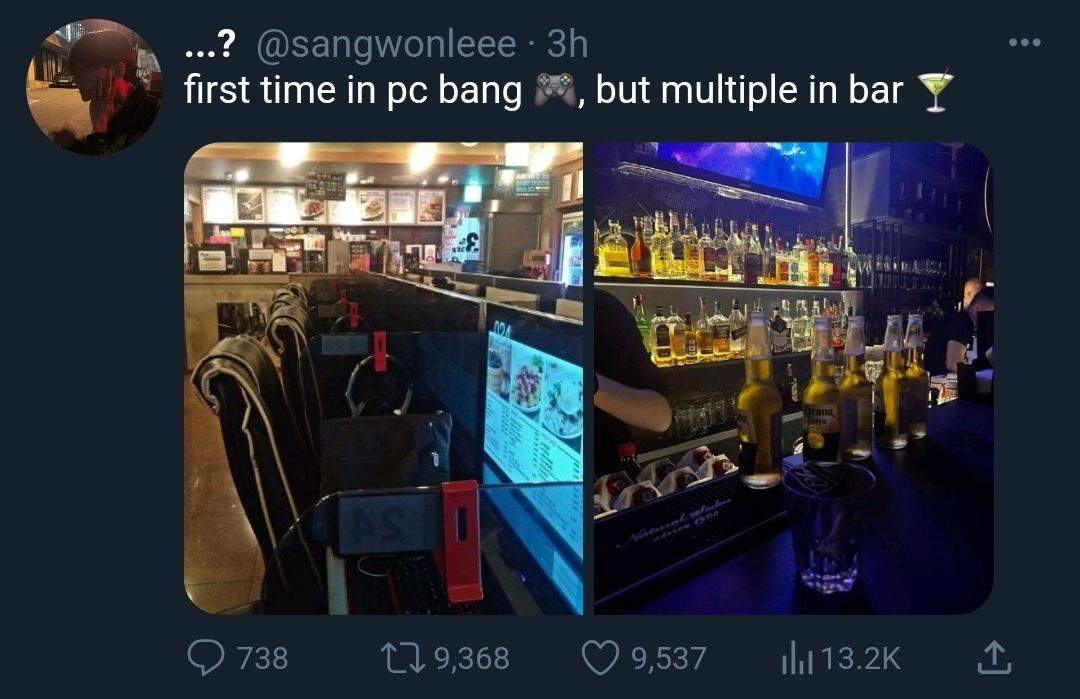
Task: Open the tweet via the 3h timestamp
Action: (x=568, y=45)
